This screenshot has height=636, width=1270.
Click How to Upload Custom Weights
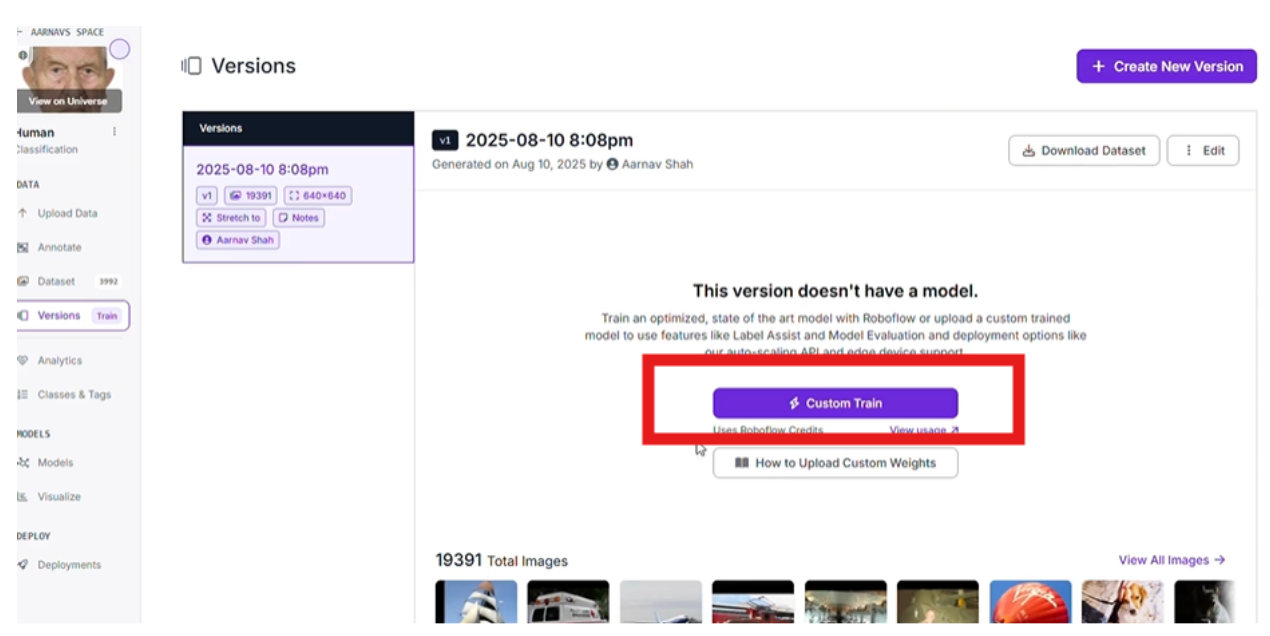pyautogui.click(x=835, y=463)
